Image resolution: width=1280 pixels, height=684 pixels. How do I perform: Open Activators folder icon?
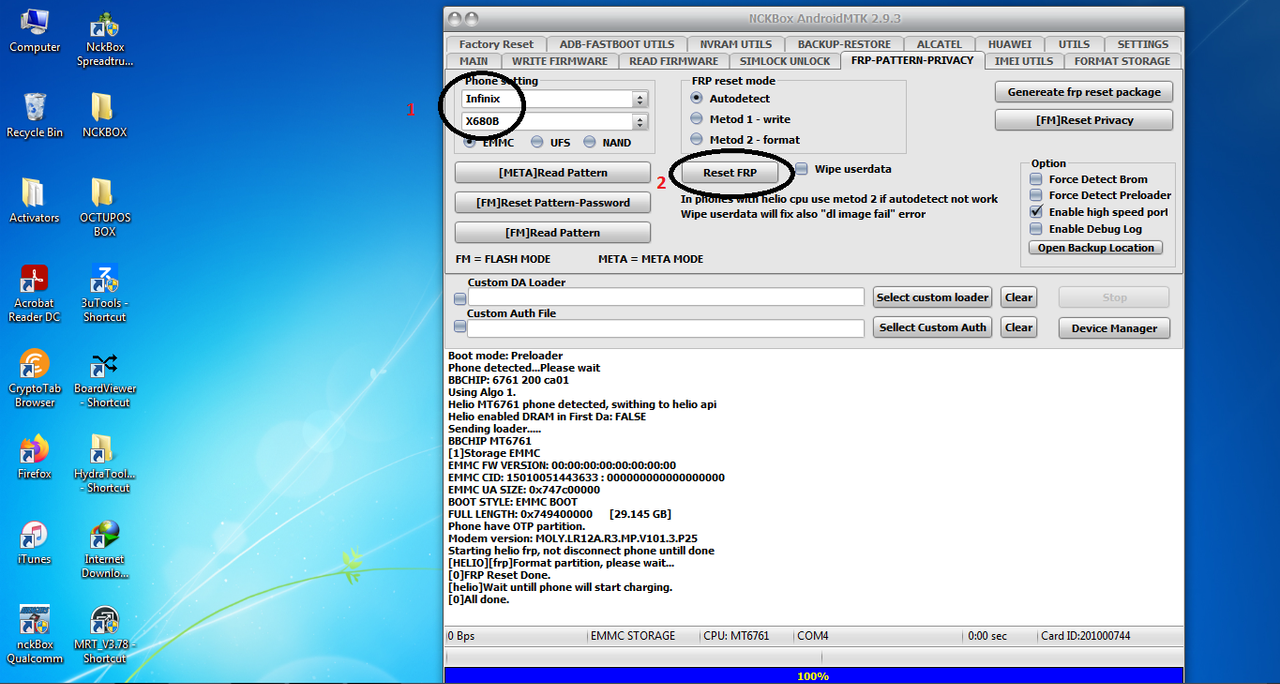[x=34, y=200]
